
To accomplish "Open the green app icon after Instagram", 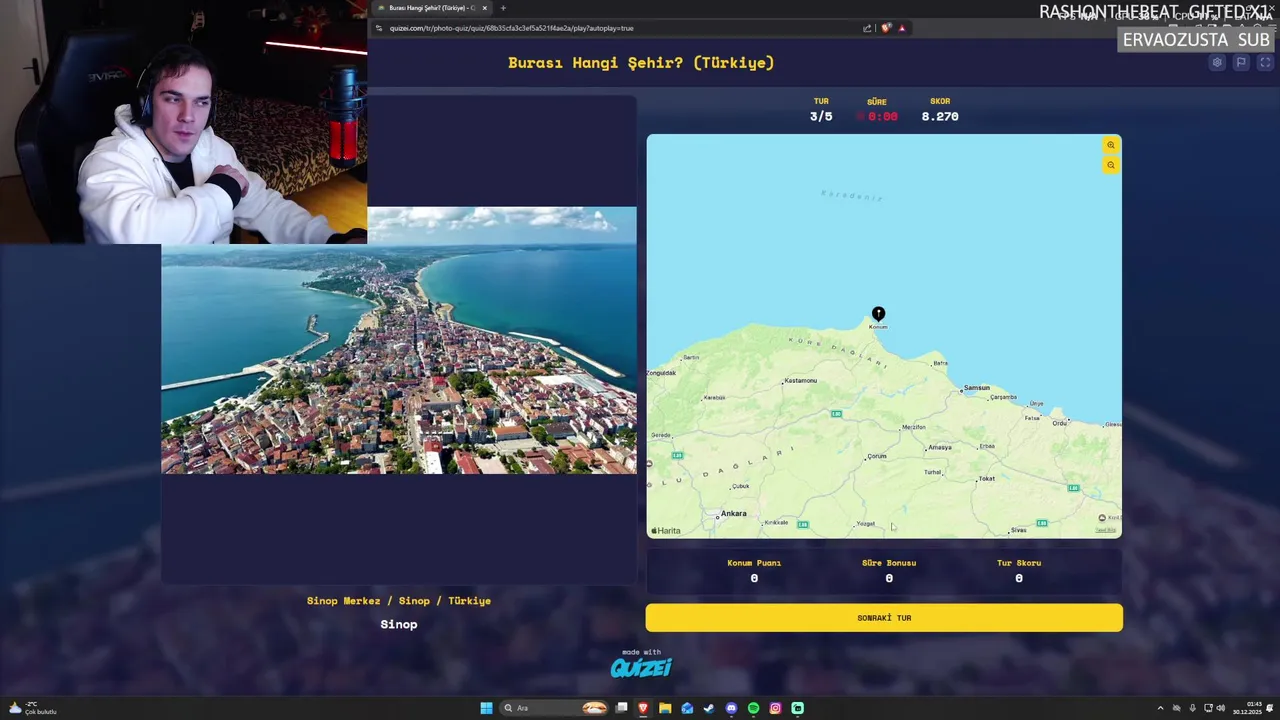I will click(x=797, y=708).
